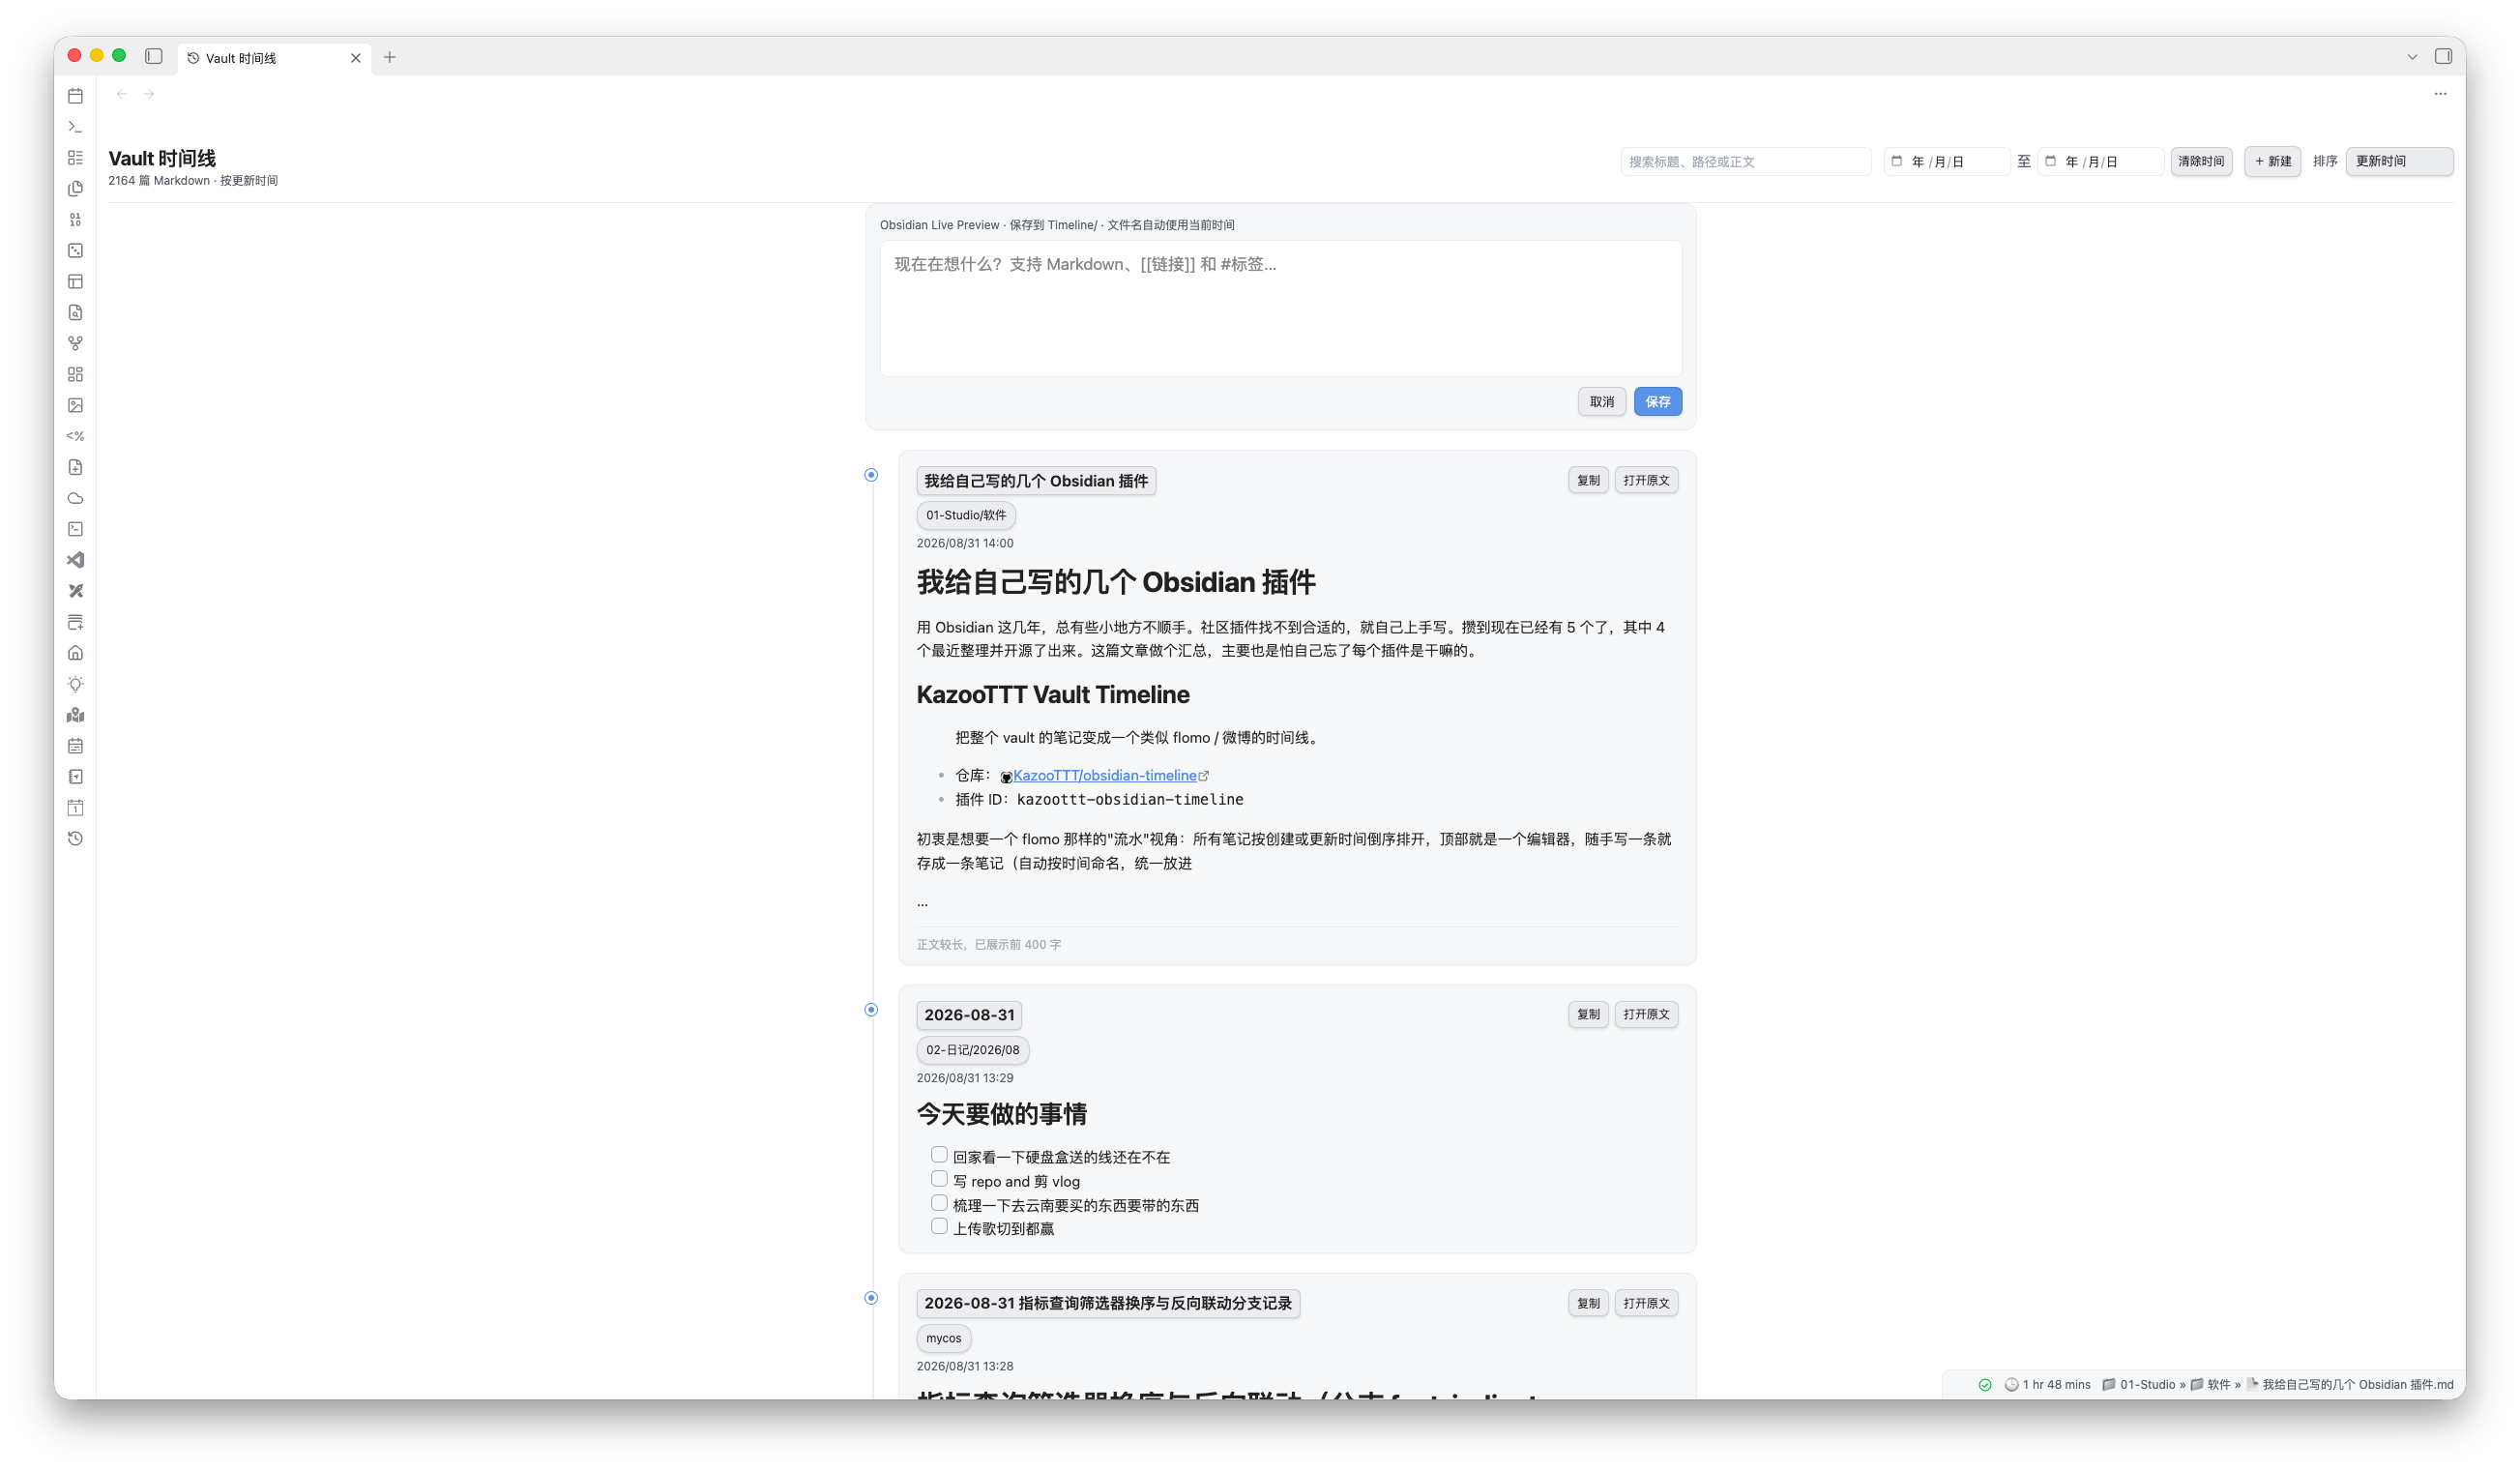Open the end date picker field
2520x1471 pixels.
click(x=2100, y=162)
